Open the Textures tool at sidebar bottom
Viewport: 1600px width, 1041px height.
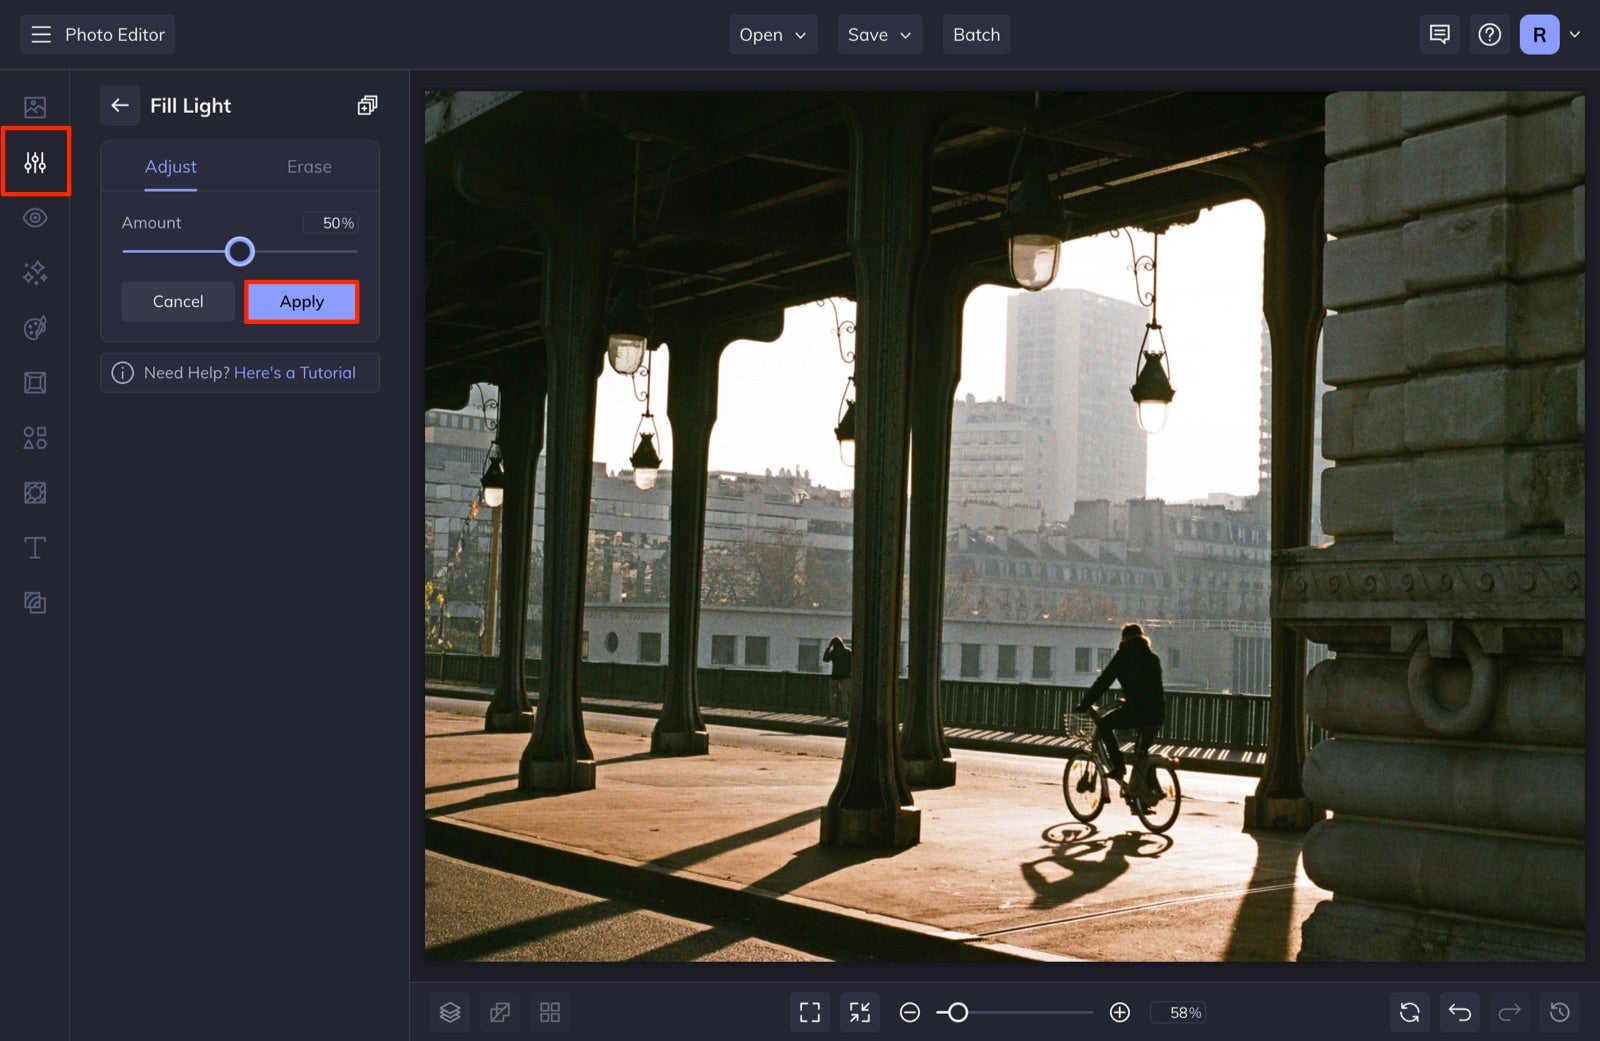[x=35, y=602]
